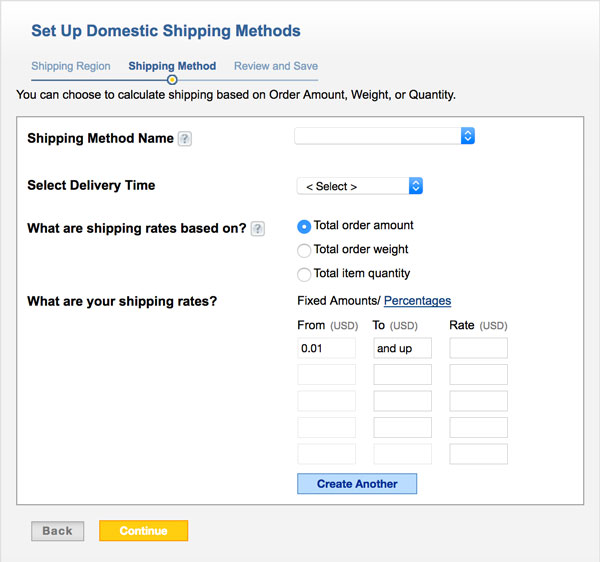Go to Review and Save step
The image size is (600, 562).
tap(276, 66)
